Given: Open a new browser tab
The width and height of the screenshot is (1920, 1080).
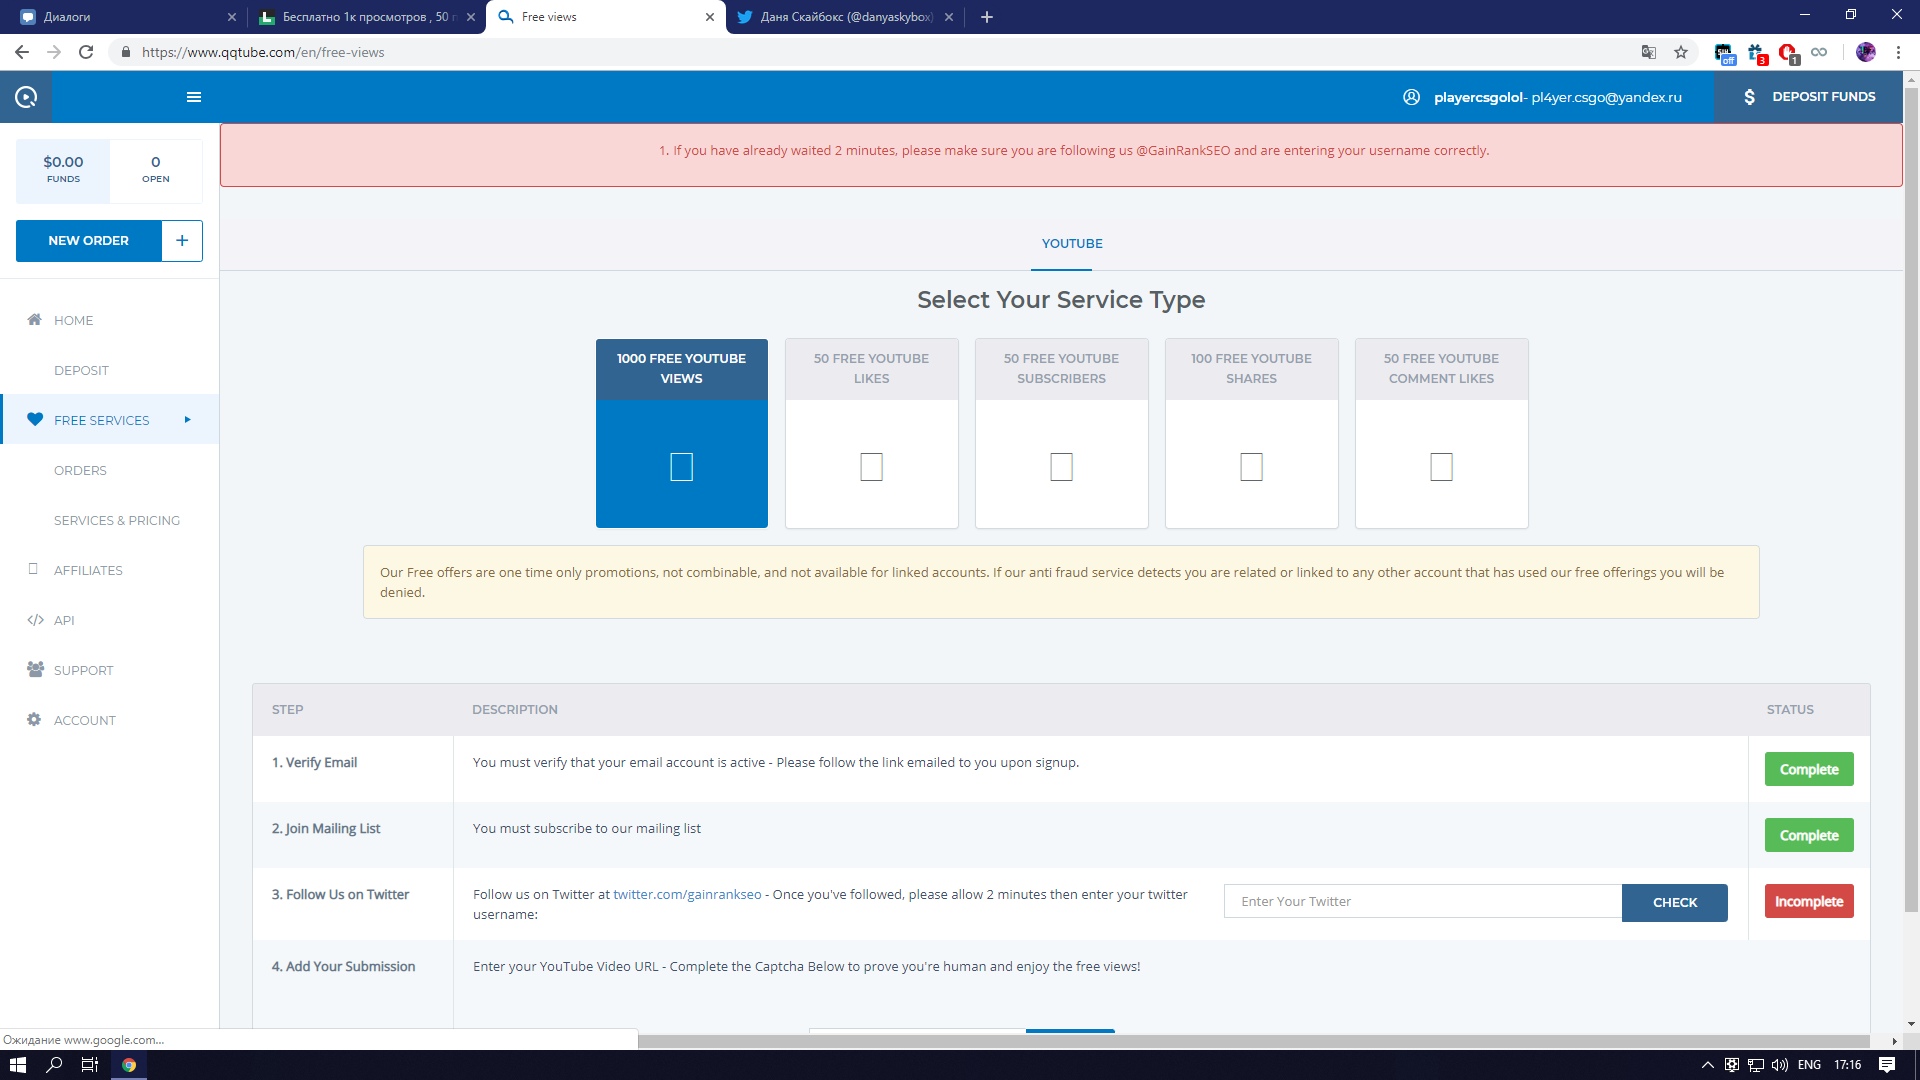Looking at the screenshot, I should pos(987,17).
